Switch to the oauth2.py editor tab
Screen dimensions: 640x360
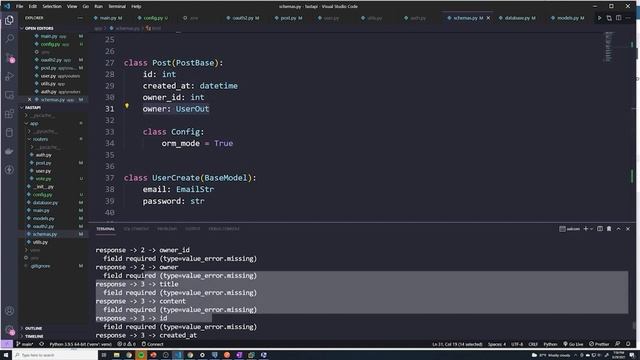[243, 18]
